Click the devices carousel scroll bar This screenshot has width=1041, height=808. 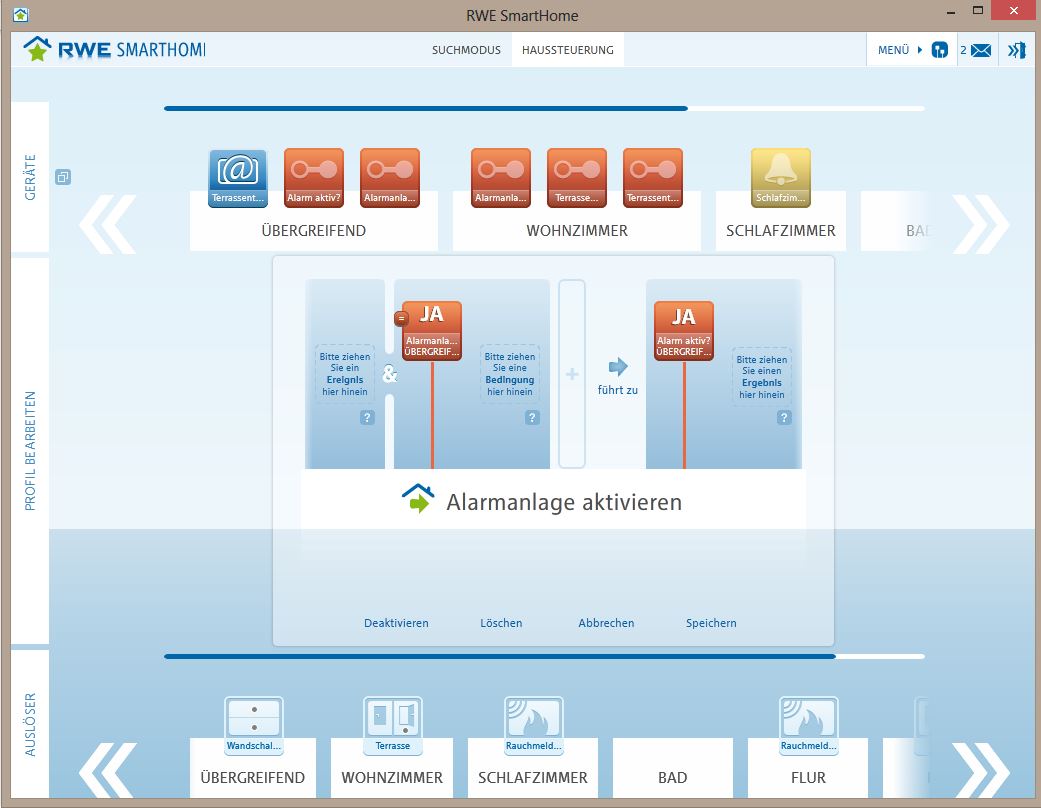tap(544, 108)
